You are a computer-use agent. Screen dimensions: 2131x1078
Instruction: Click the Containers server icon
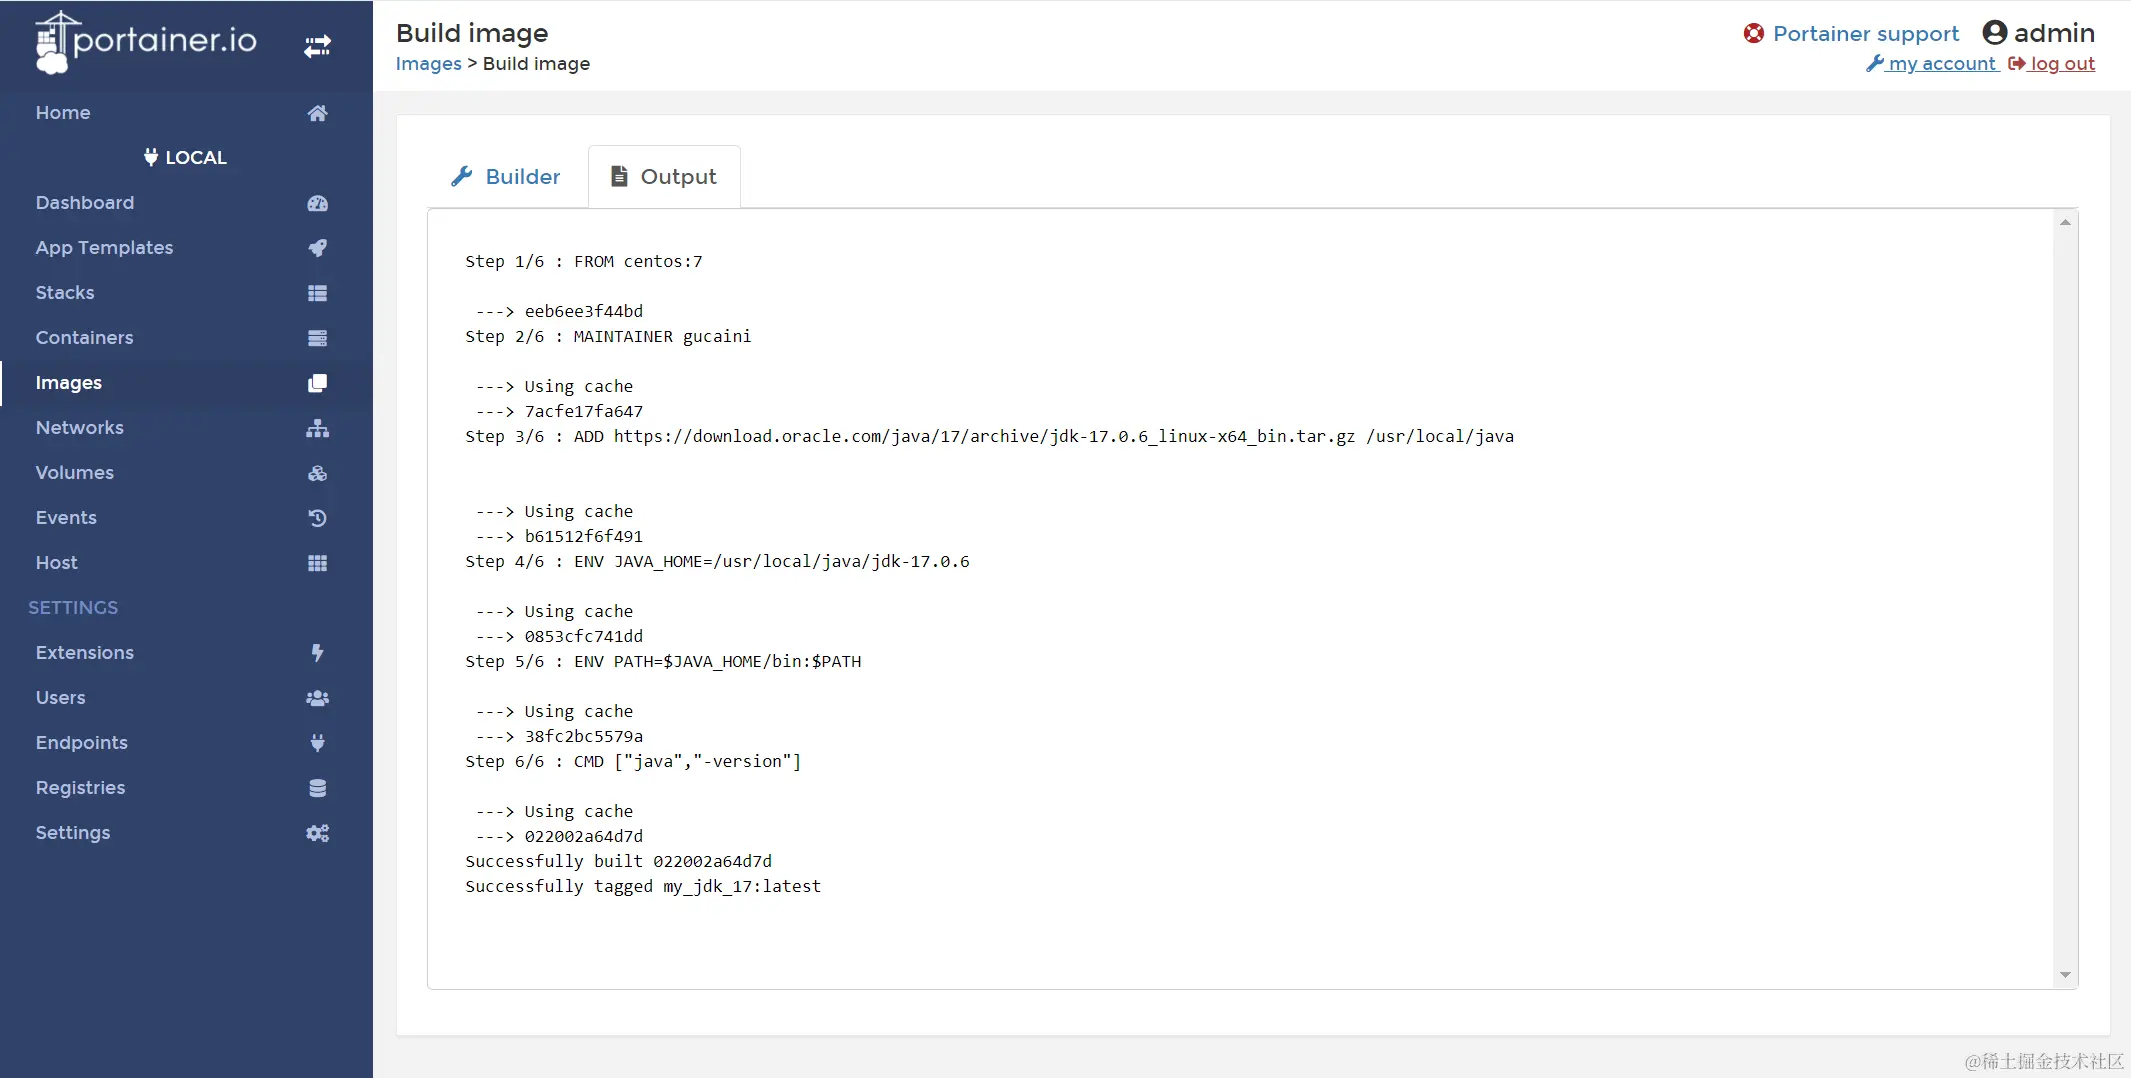click(317, 338)
